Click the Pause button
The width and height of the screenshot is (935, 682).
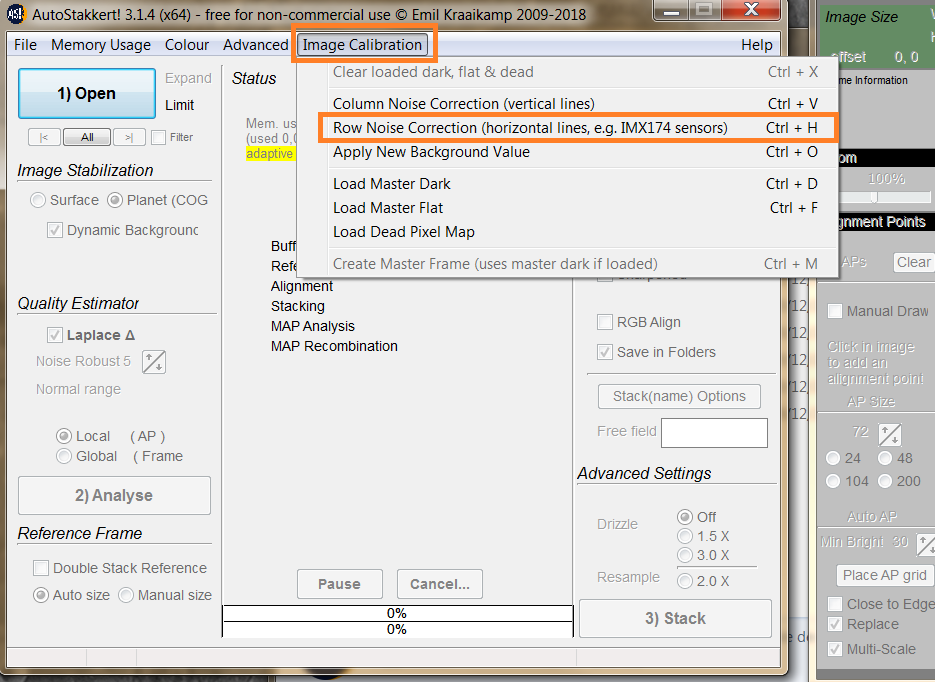339,584
